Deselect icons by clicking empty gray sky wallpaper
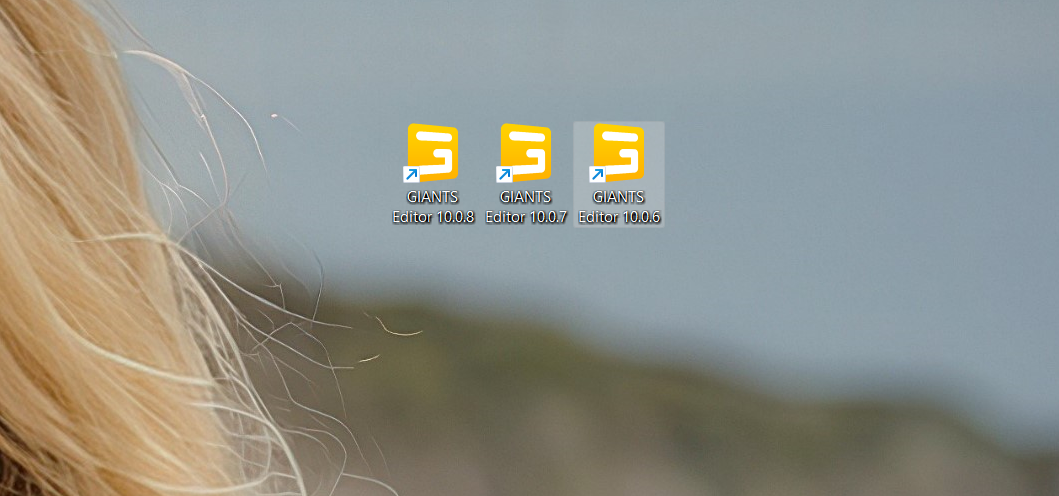The image size is (1059, 496). pos(850,120)
